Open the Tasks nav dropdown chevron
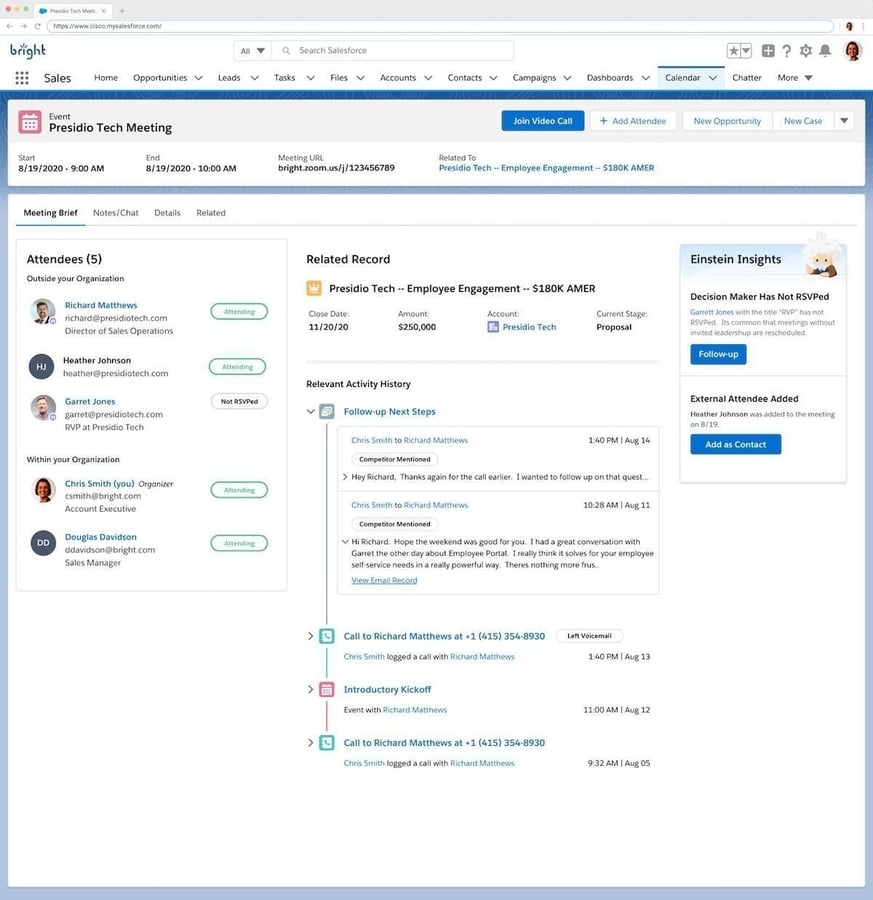873x900 pixels. pos(311,77)
